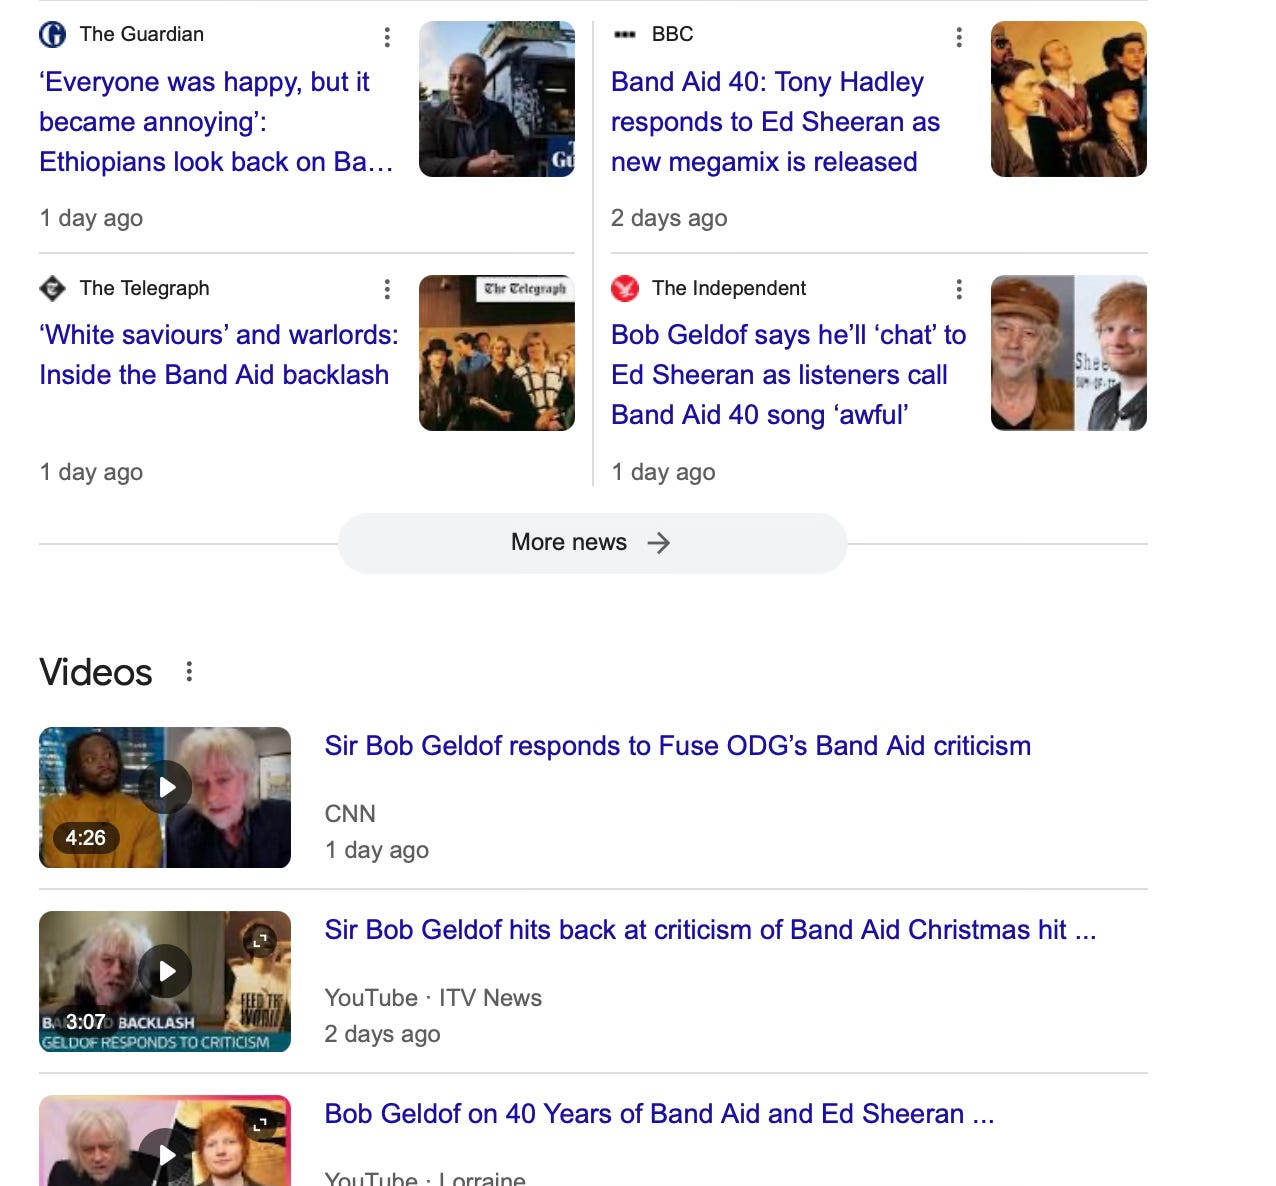The height and width of the screenshot is (1186, 1276).
Task: Open 'Bob Geldof on 40 Years of Band Aid' link
Action: [659, 1114]
